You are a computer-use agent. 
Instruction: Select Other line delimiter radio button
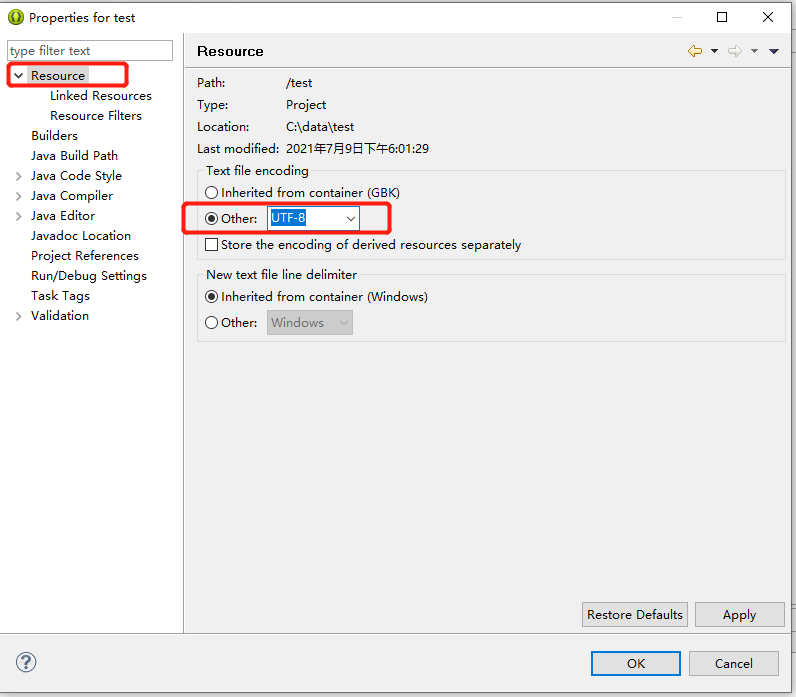[212, 322]
